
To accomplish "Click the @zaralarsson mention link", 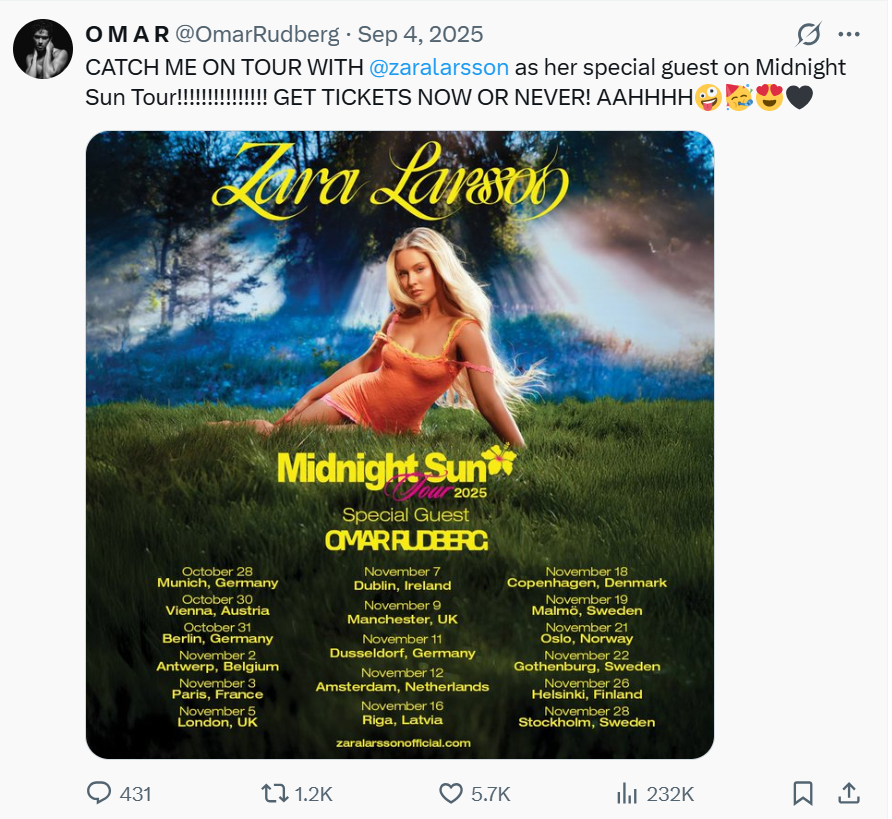I will tap(439, 67).
